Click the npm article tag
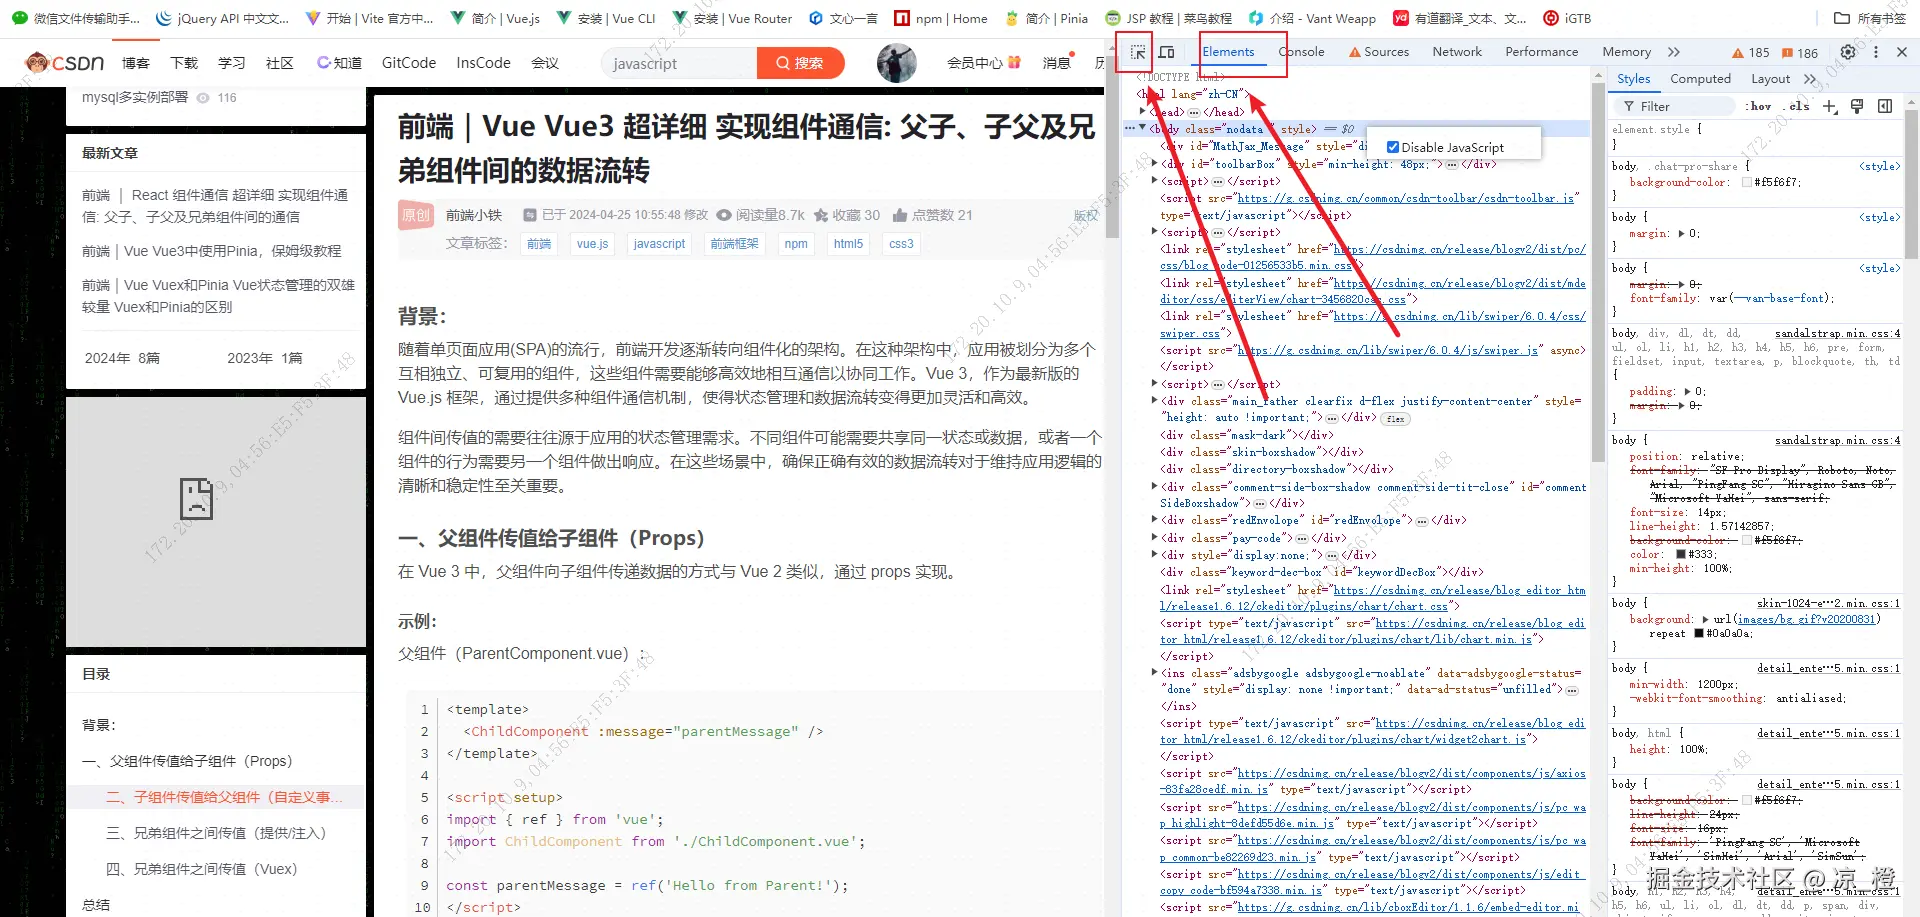 coord(796,244)
